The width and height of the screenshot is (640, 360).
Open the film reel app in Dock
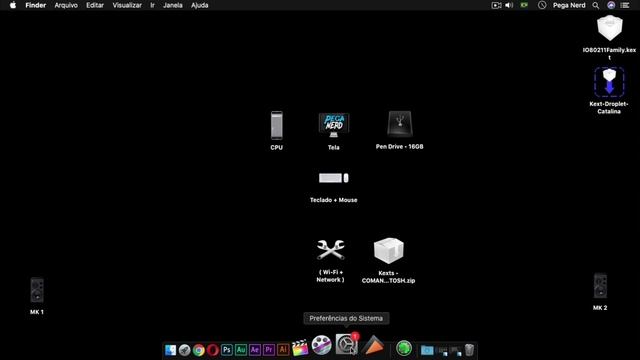coord(321,345)
